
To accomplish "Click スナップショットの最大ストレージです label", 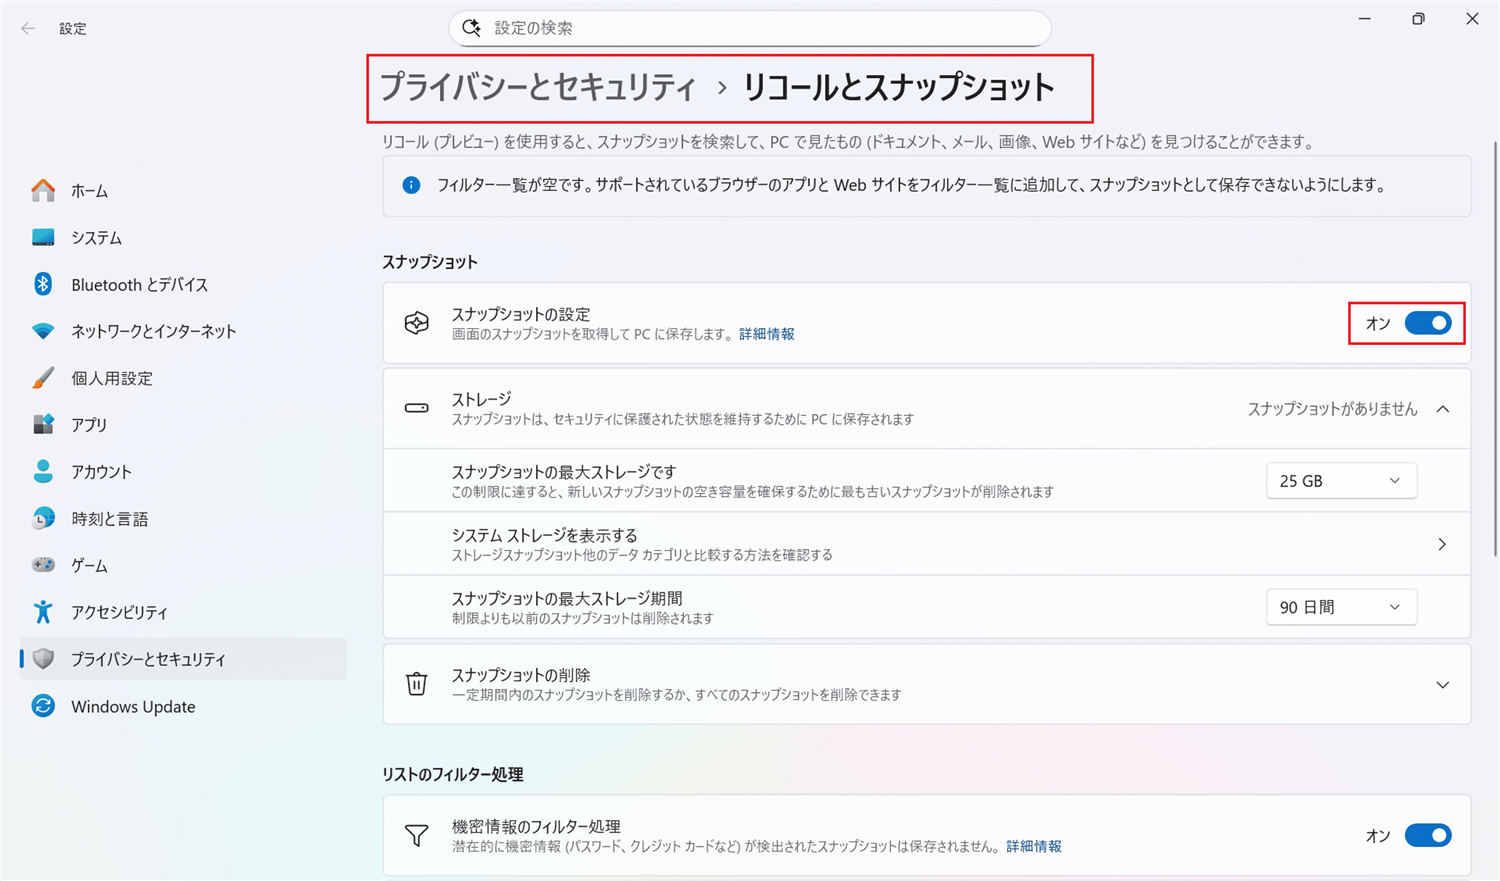I will point(564,472).
